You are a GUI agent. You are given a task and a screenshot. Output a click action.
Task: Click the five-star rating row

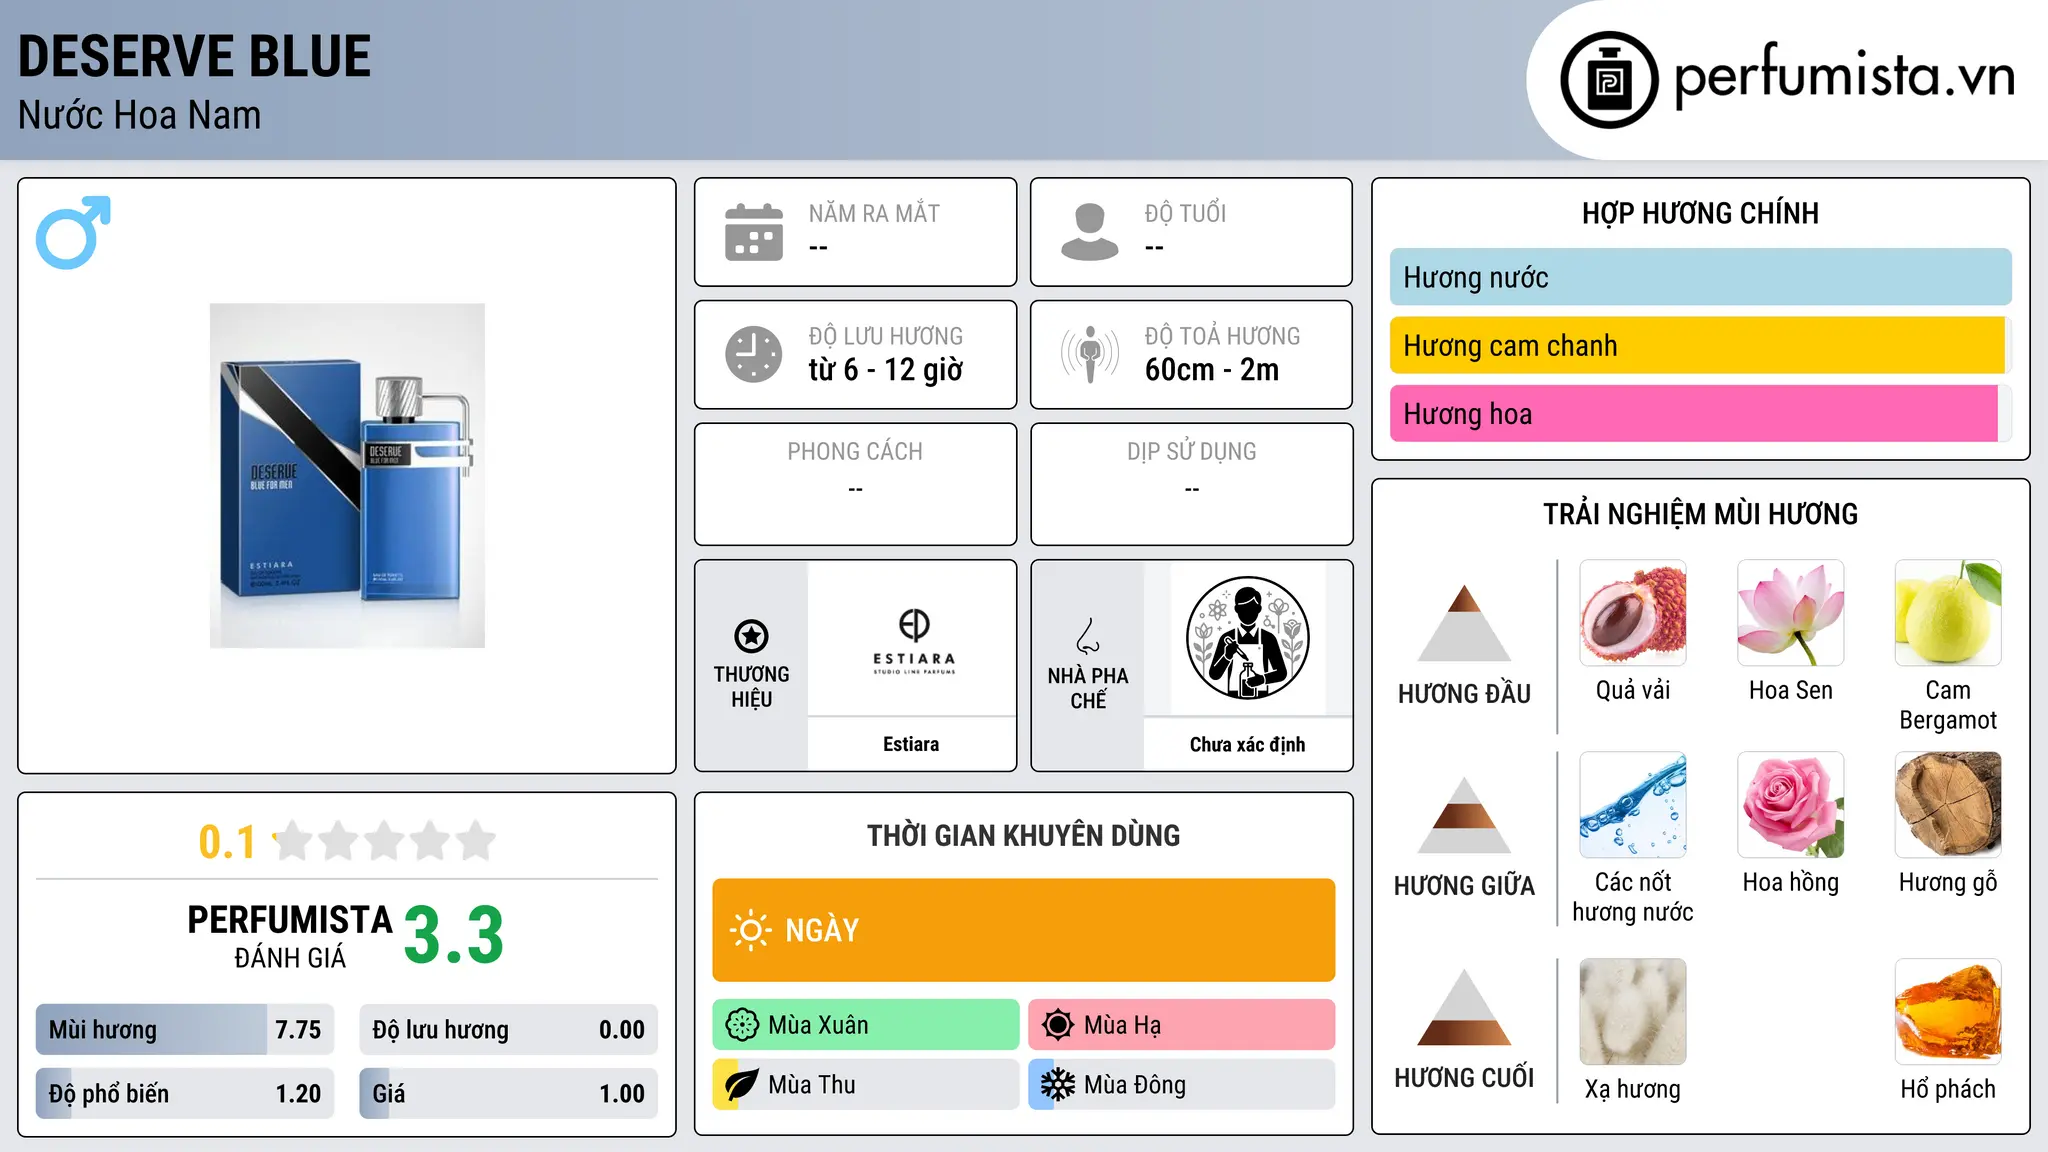(385, 841)
